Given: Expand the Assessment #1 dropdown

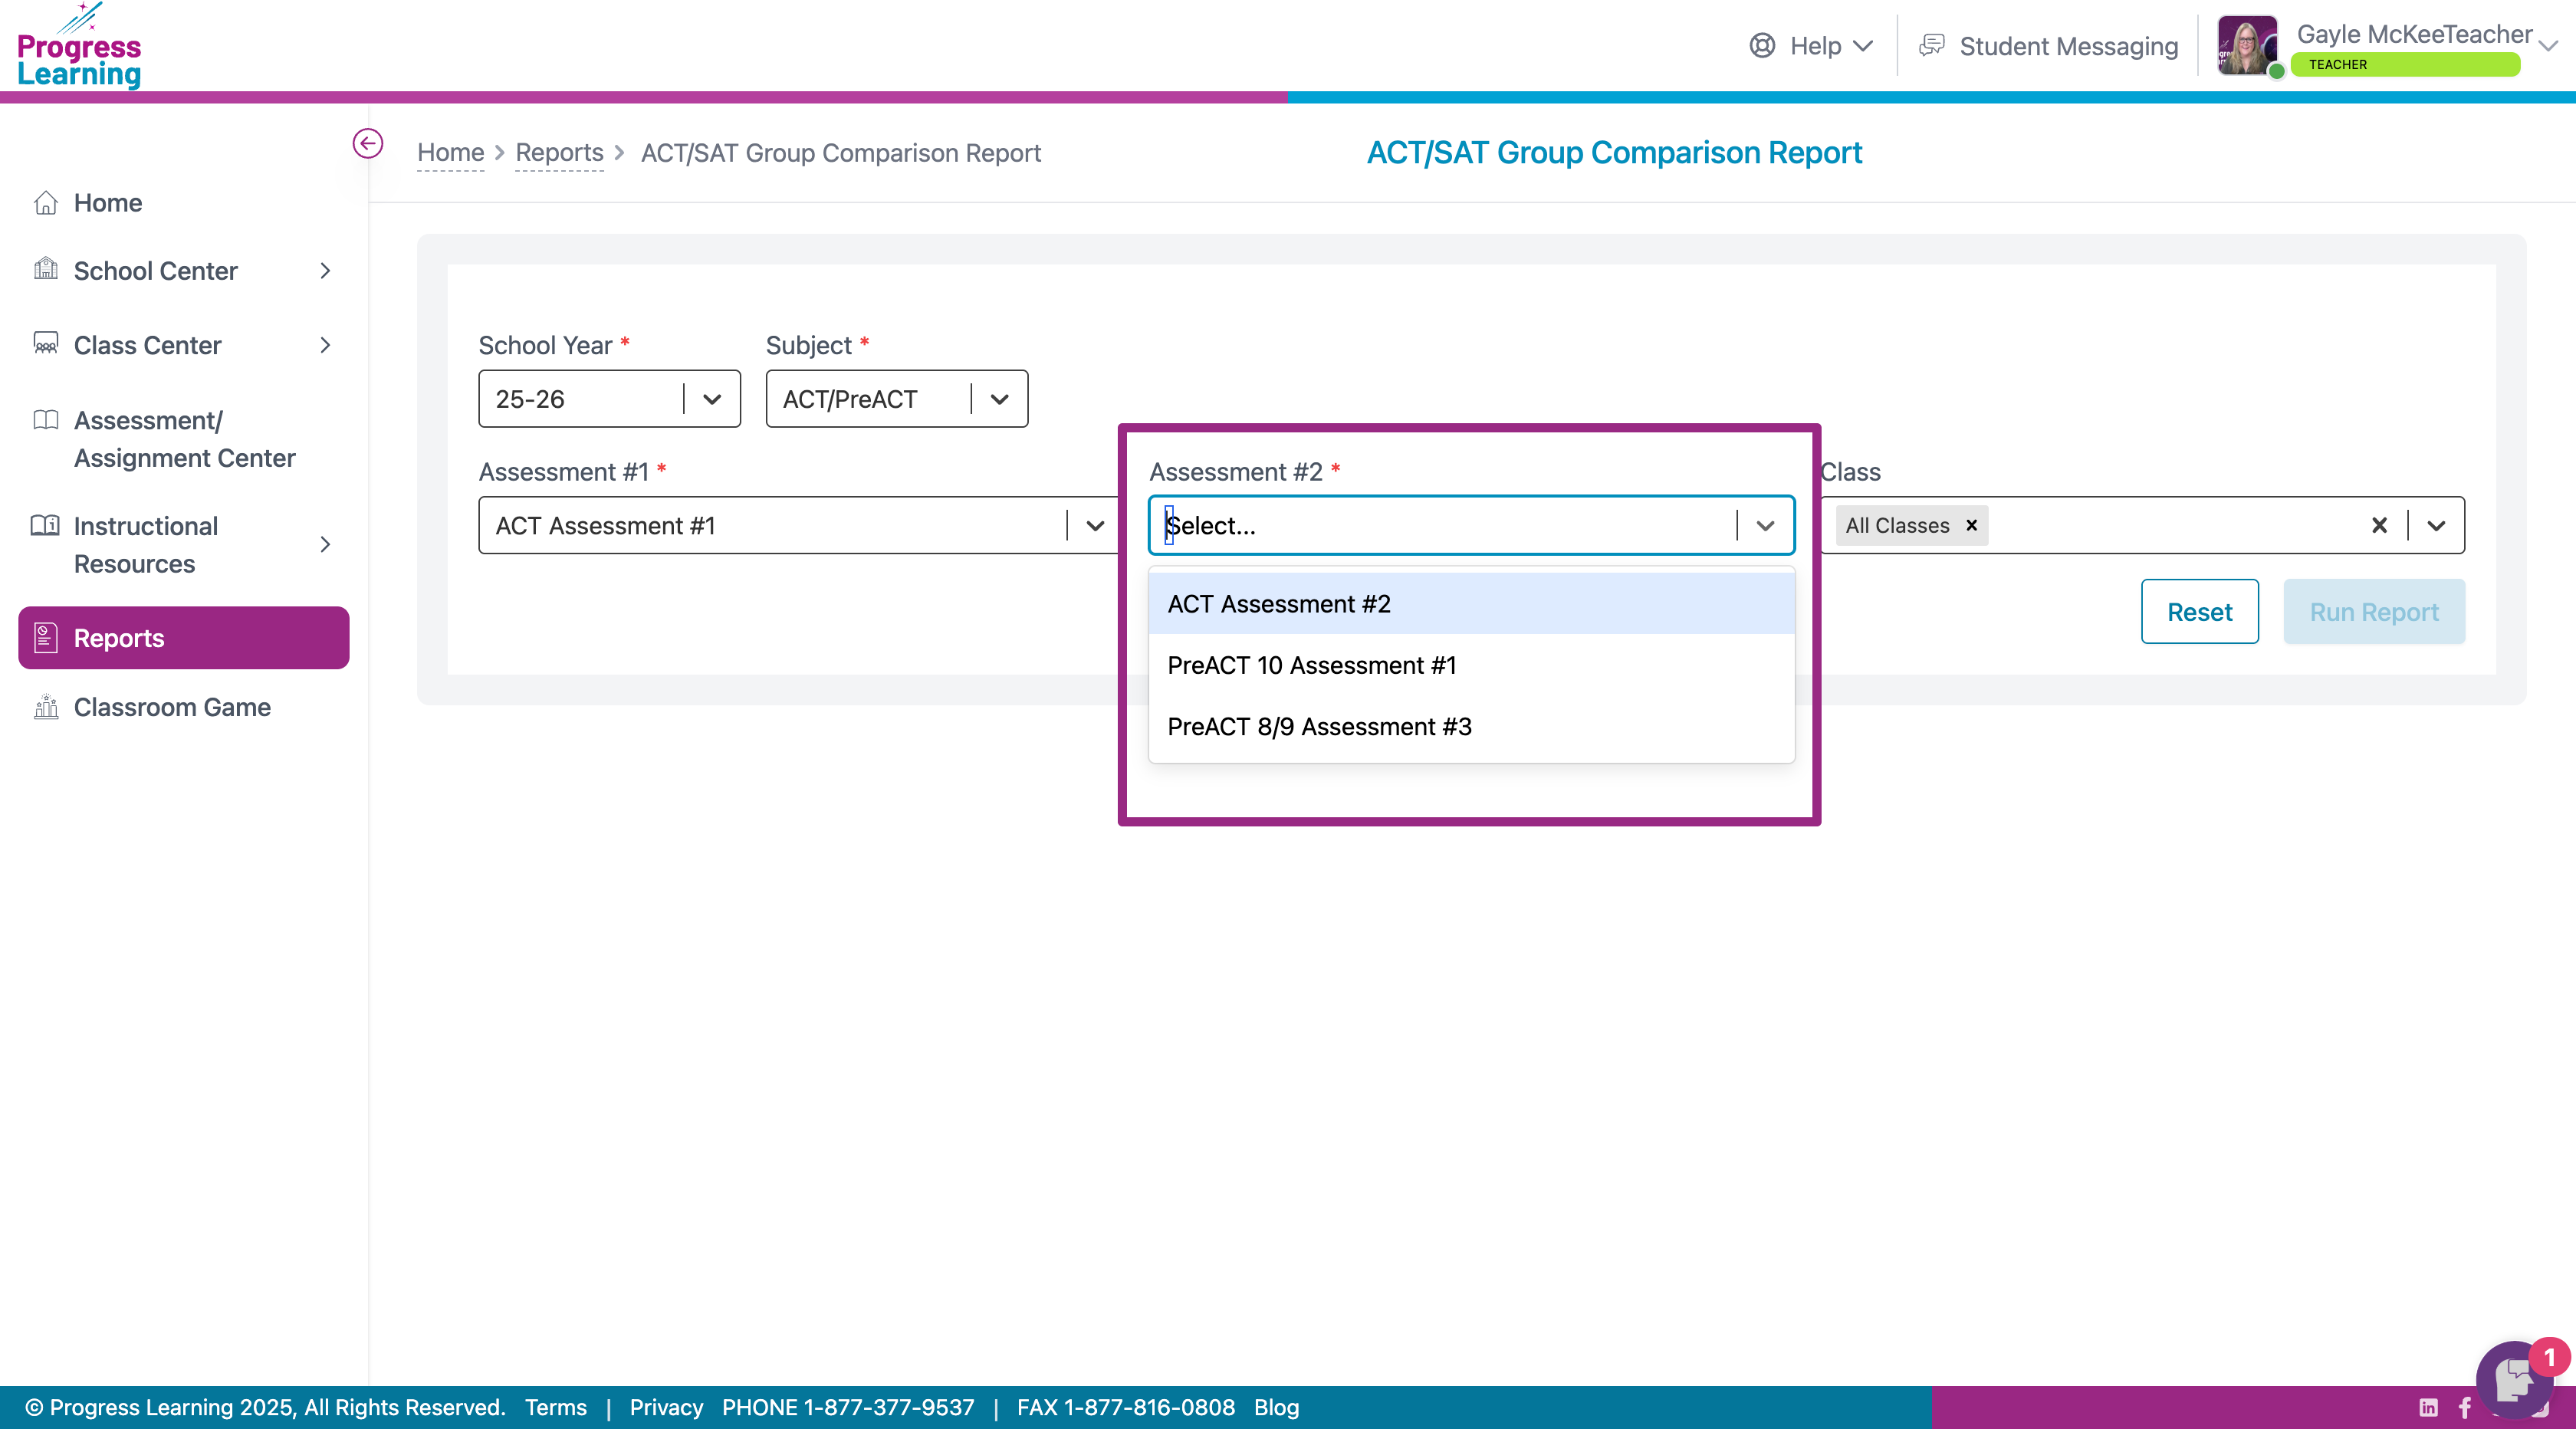Looking at the screenshot, I should pos(1095,525).
